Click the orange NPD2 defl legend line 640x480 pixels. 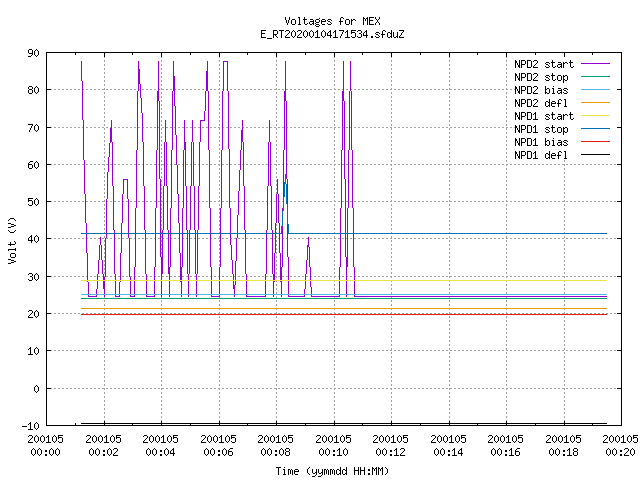595,102
